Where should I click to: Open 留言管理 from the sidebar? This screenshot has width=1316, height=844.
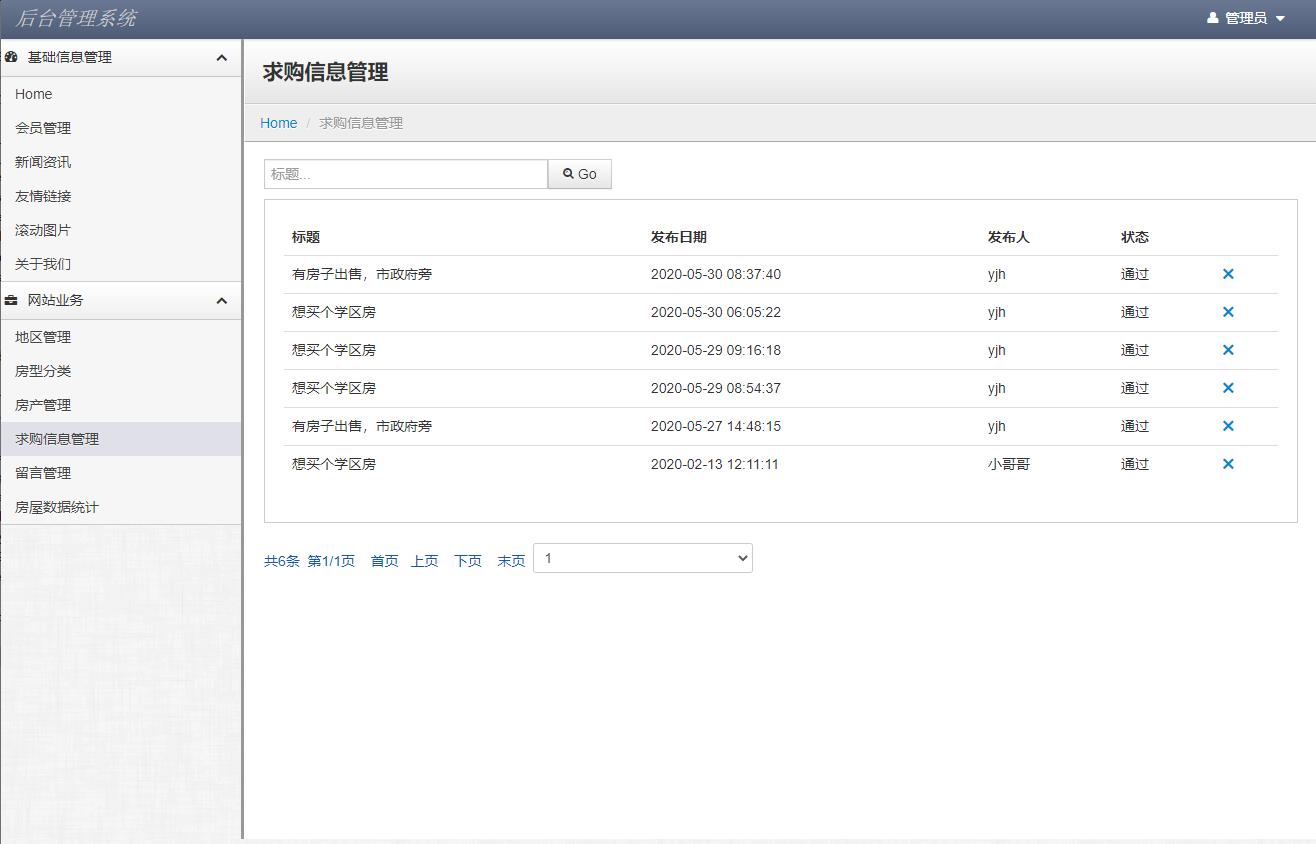(x=42, y=472)
